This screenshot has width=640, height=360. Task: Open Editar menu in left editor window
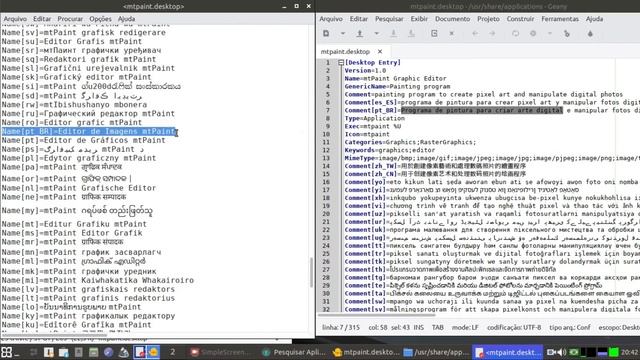pyautogui.click(x=42, y=19)
